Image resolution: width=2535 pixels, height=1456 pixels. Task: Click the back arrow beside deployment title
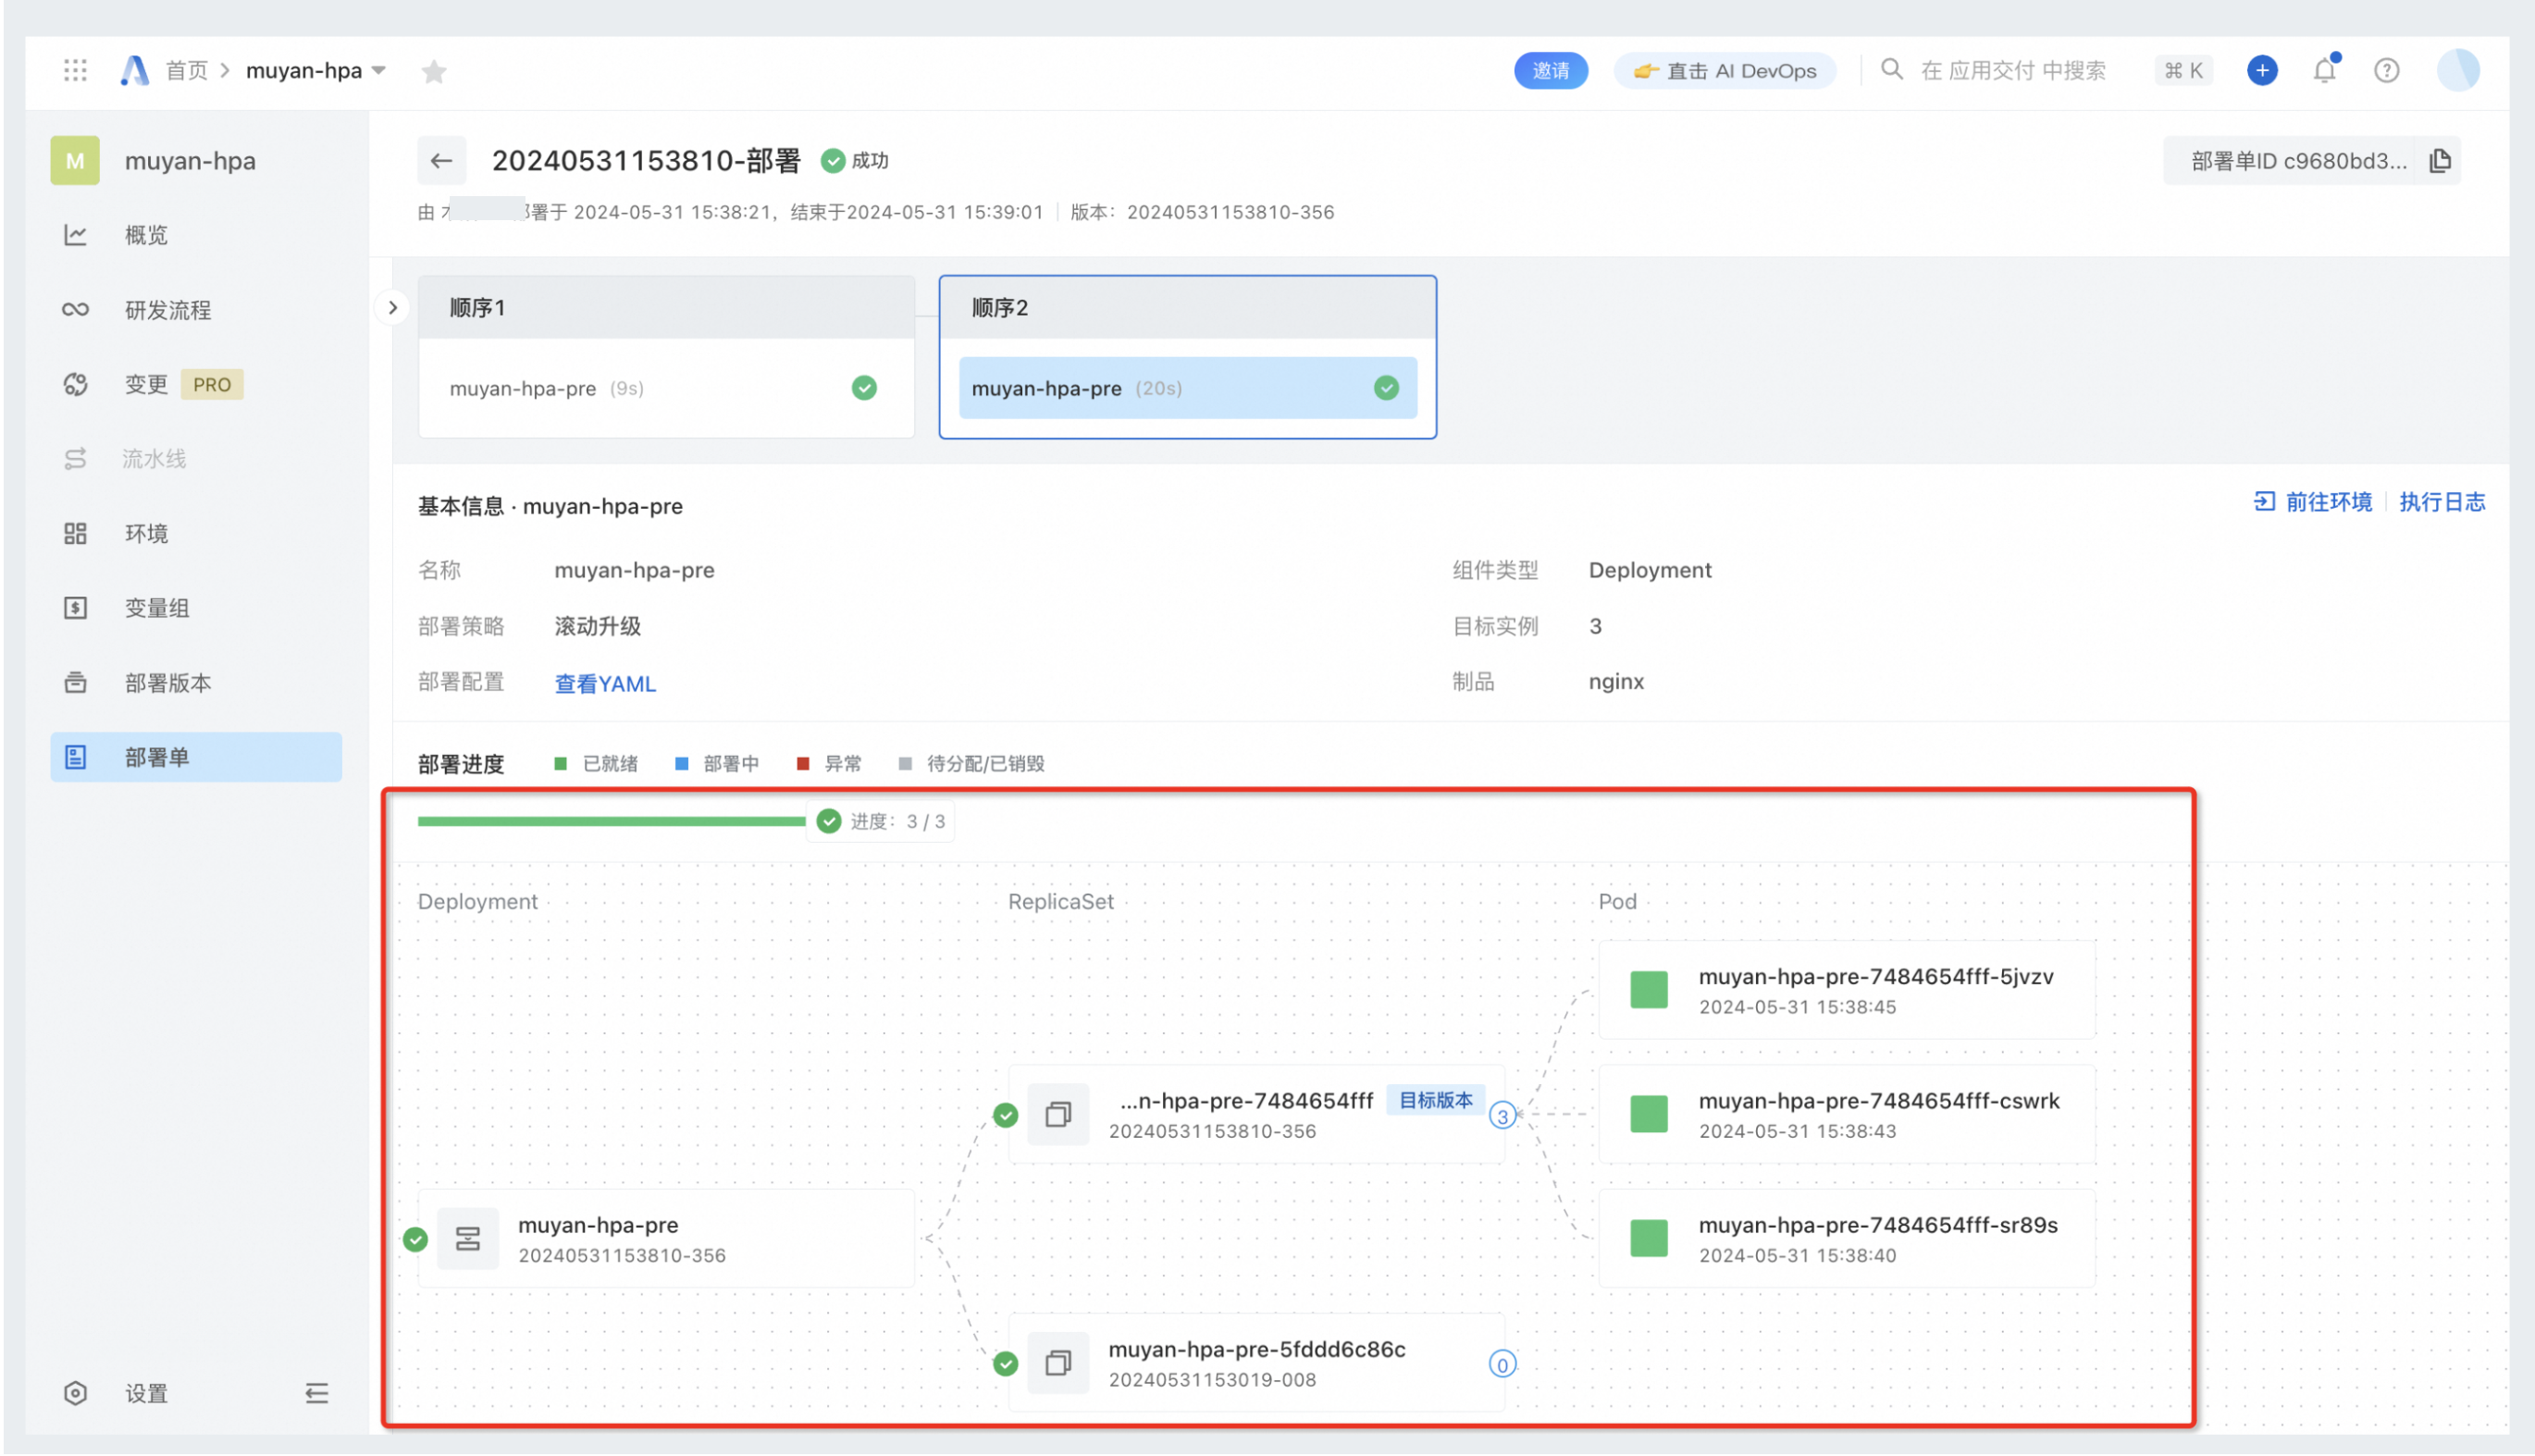(441, 160)
